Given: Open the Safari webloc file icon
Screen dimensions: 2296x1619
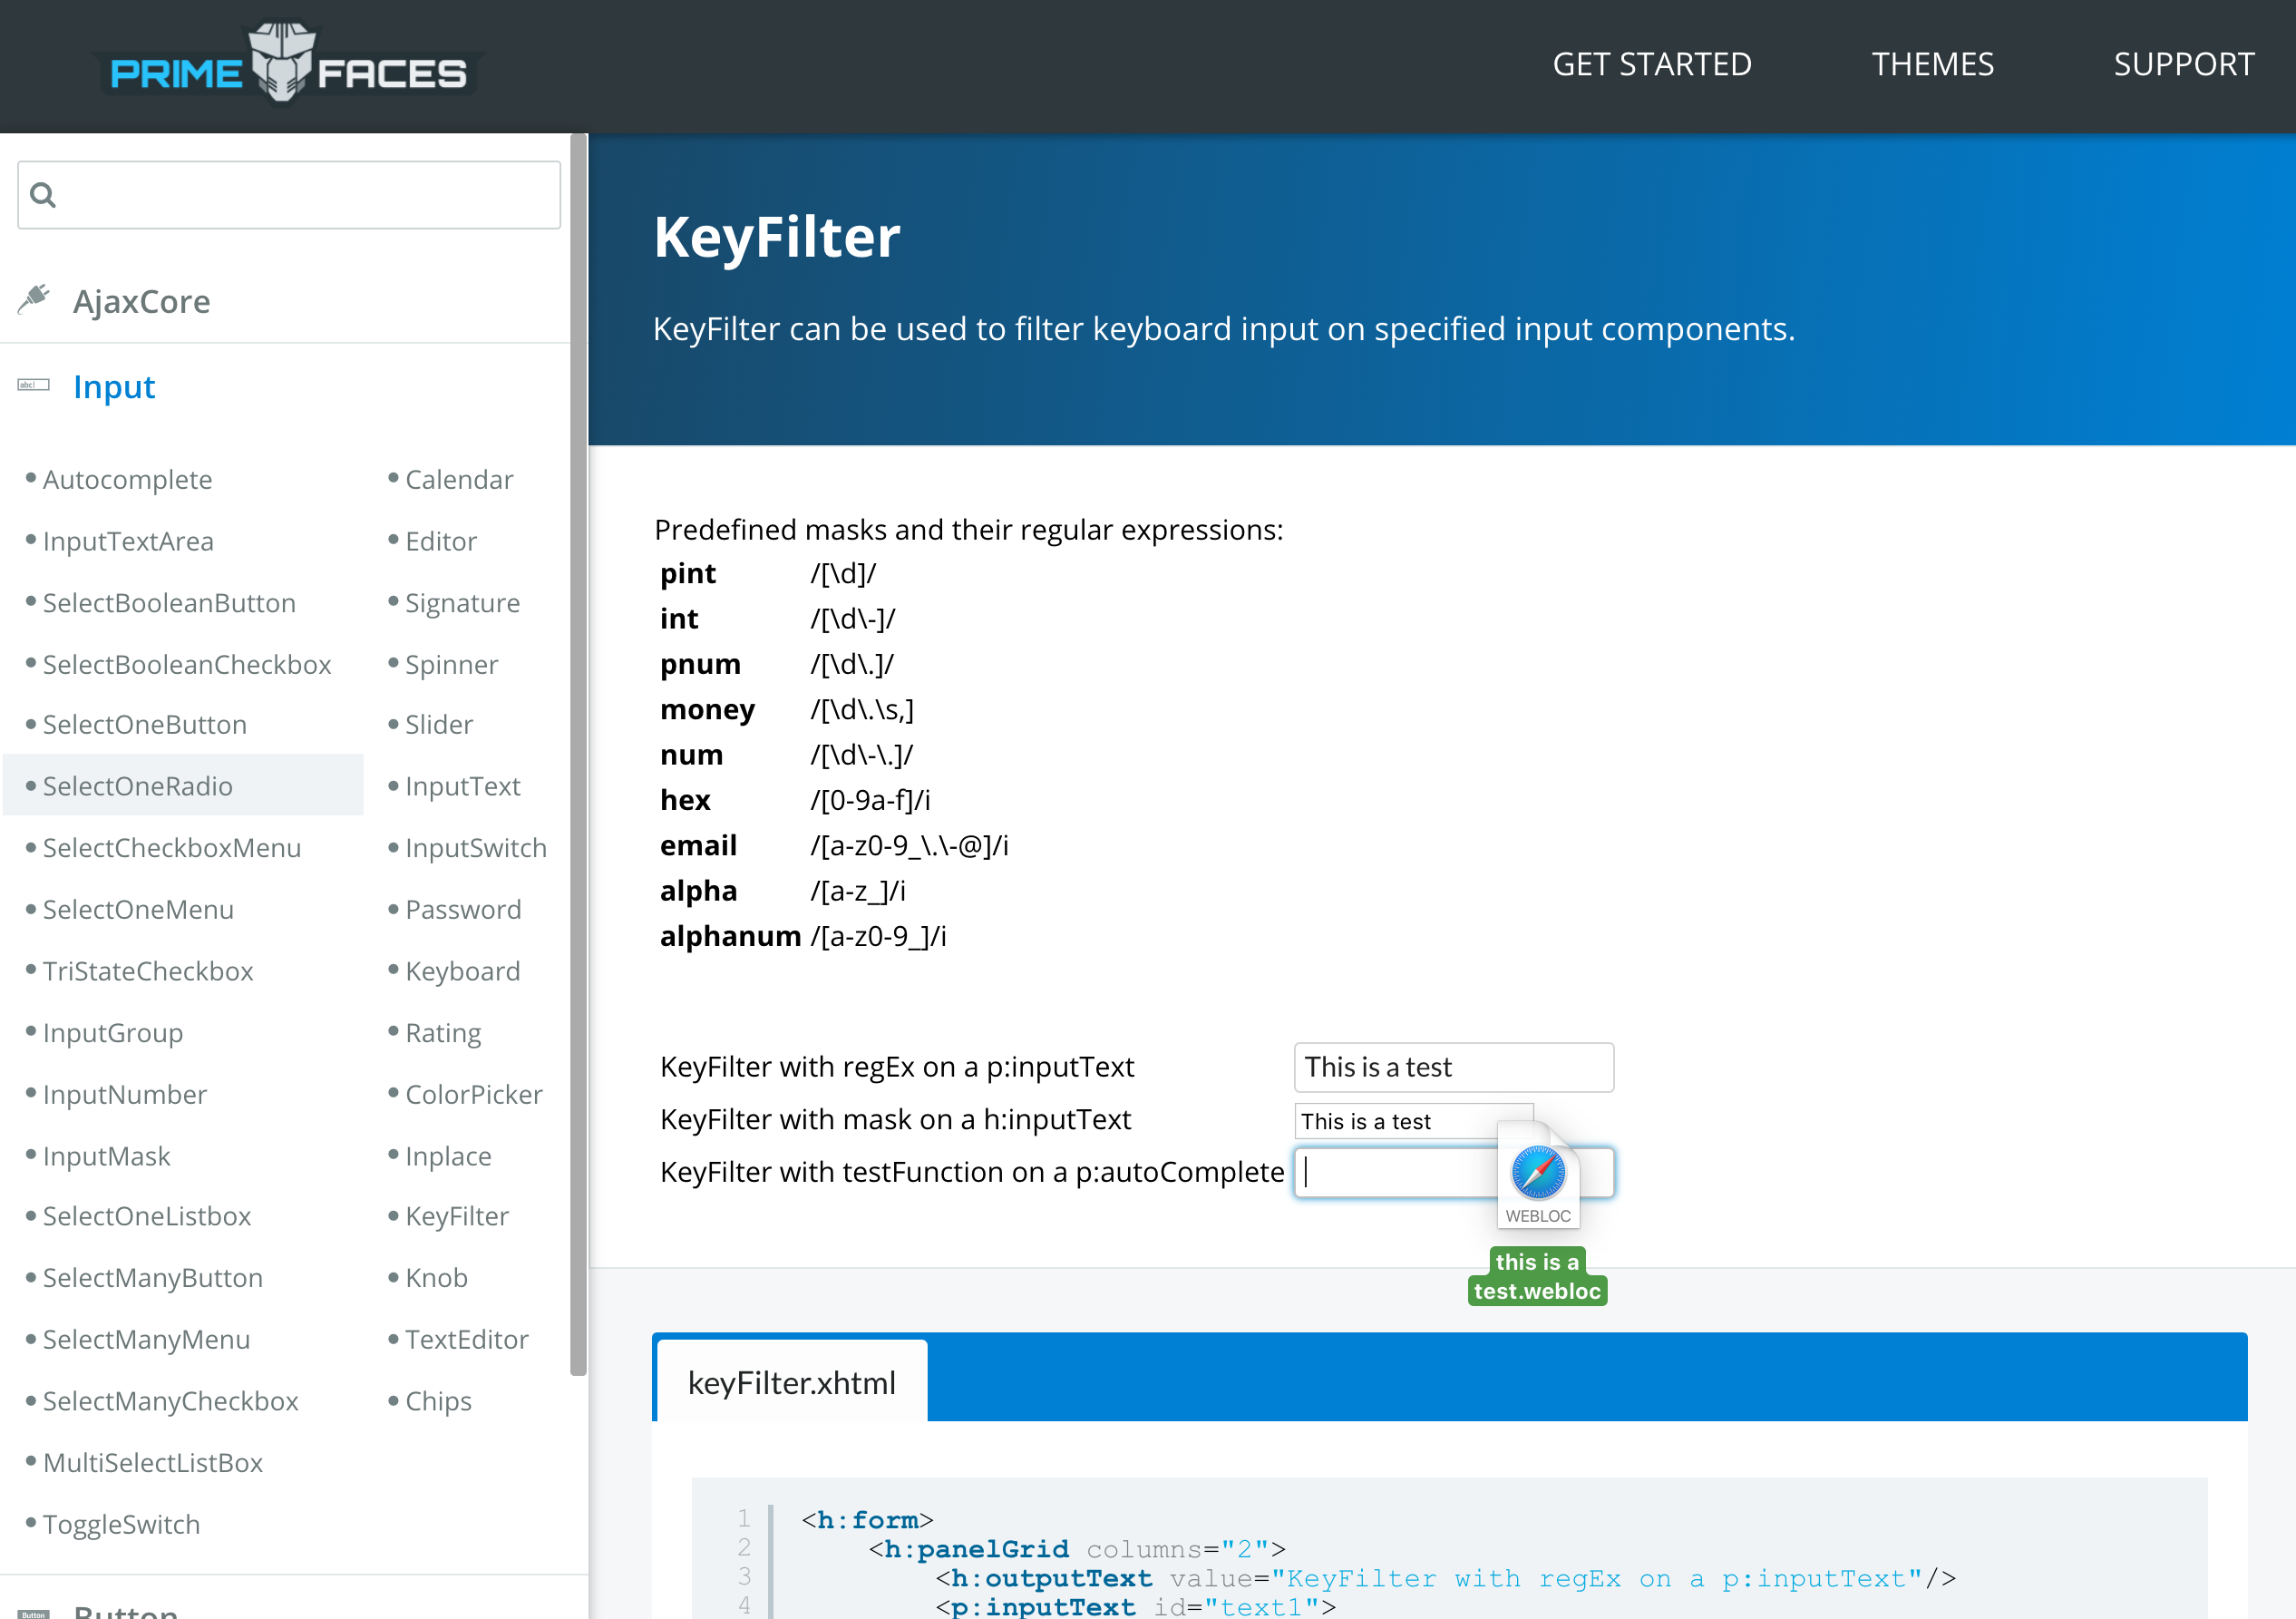Looking at the screenshot, I should coord(1537,1170).
